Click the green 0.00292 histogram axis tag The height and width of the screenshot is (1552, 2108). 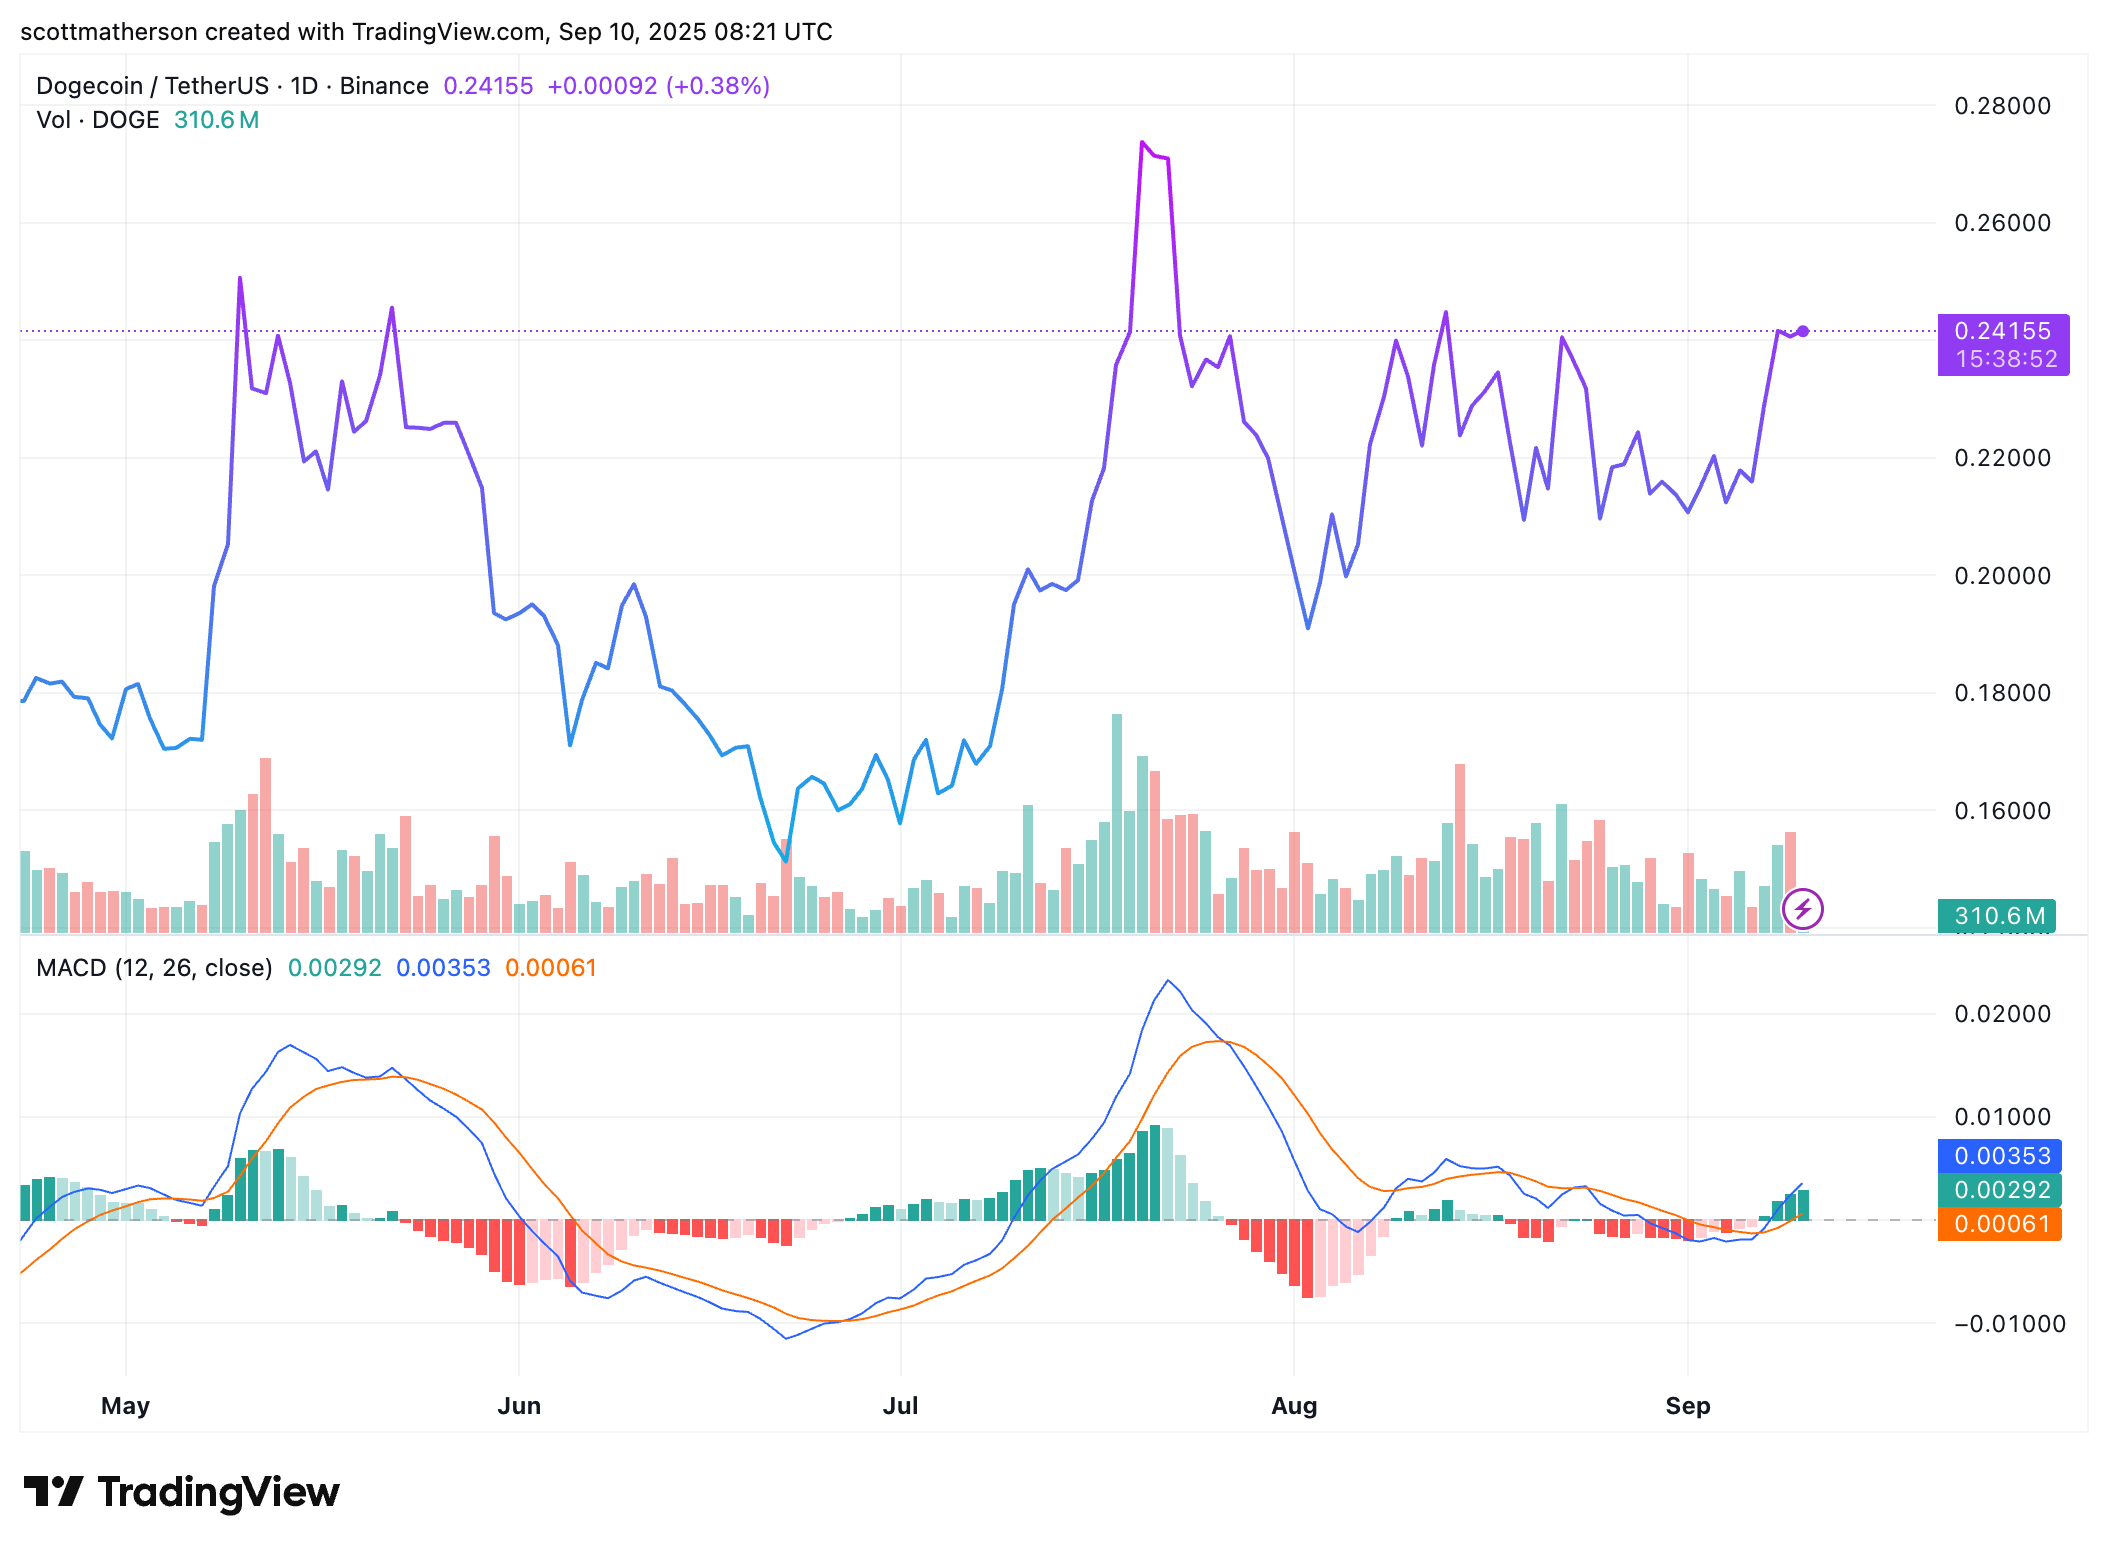[x=2000, y=1190]
